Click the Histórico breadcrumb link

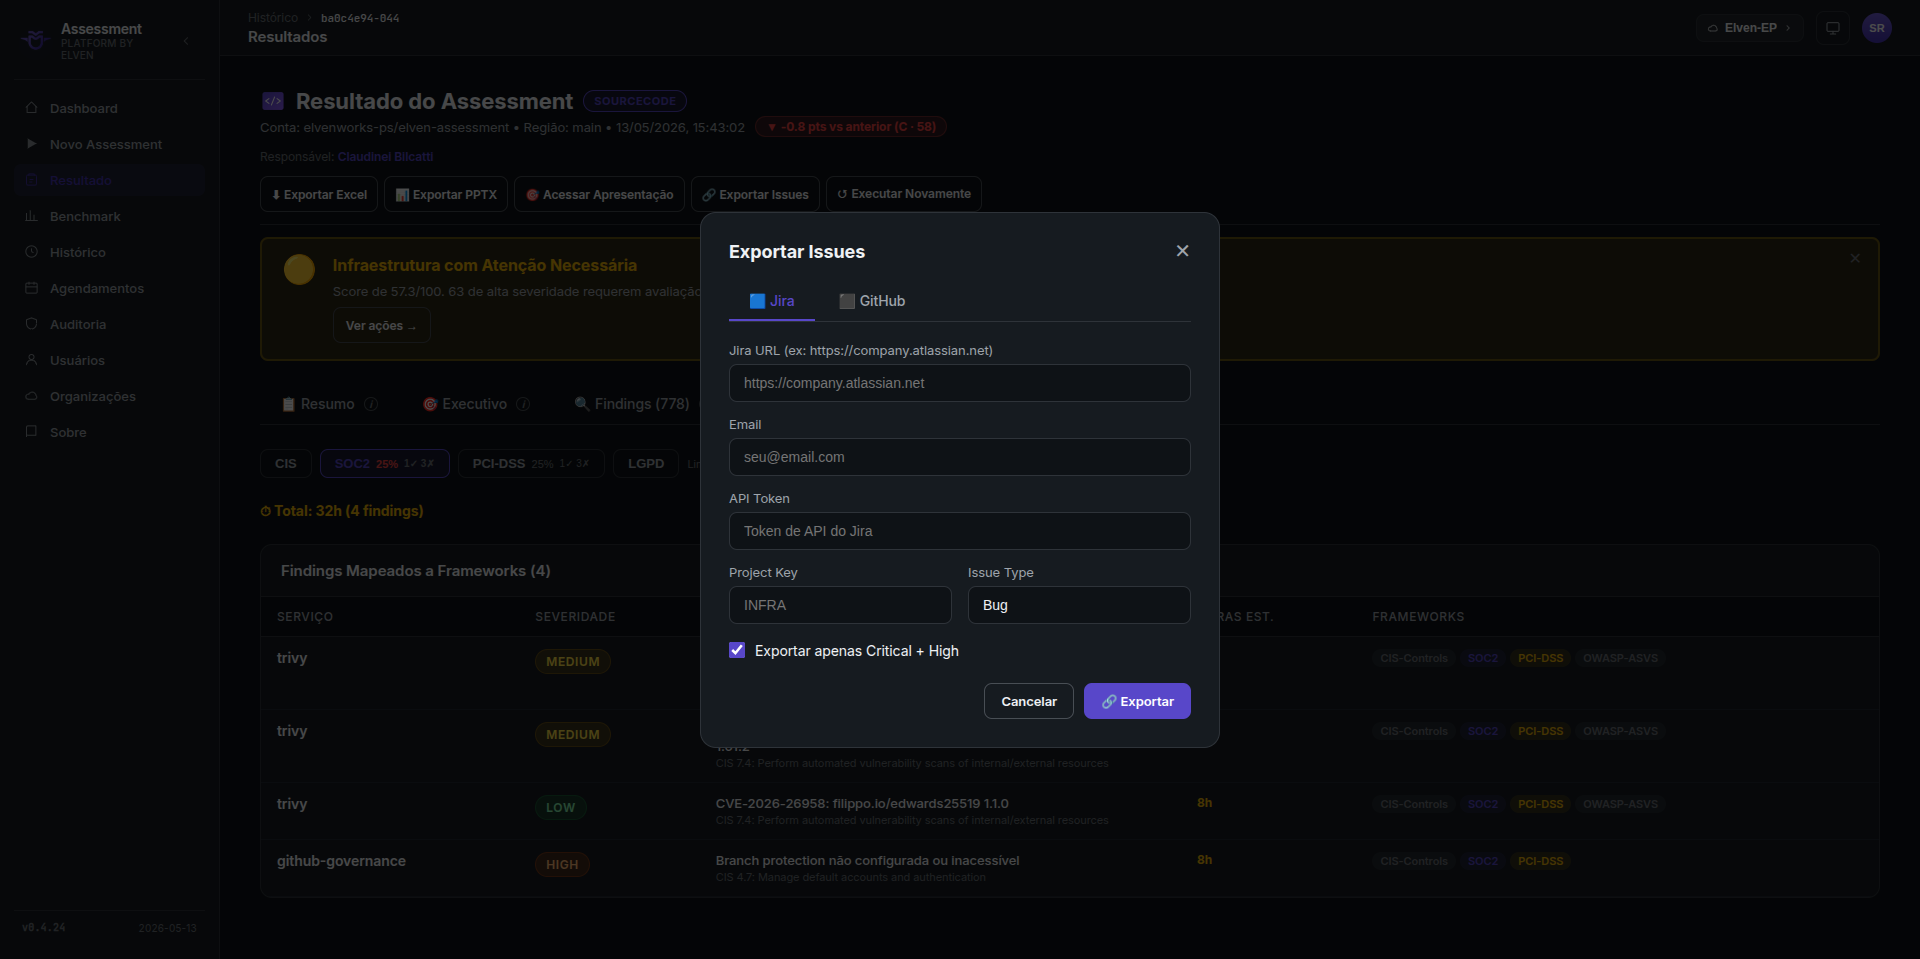pyautogui.click(x=273, y=18)
